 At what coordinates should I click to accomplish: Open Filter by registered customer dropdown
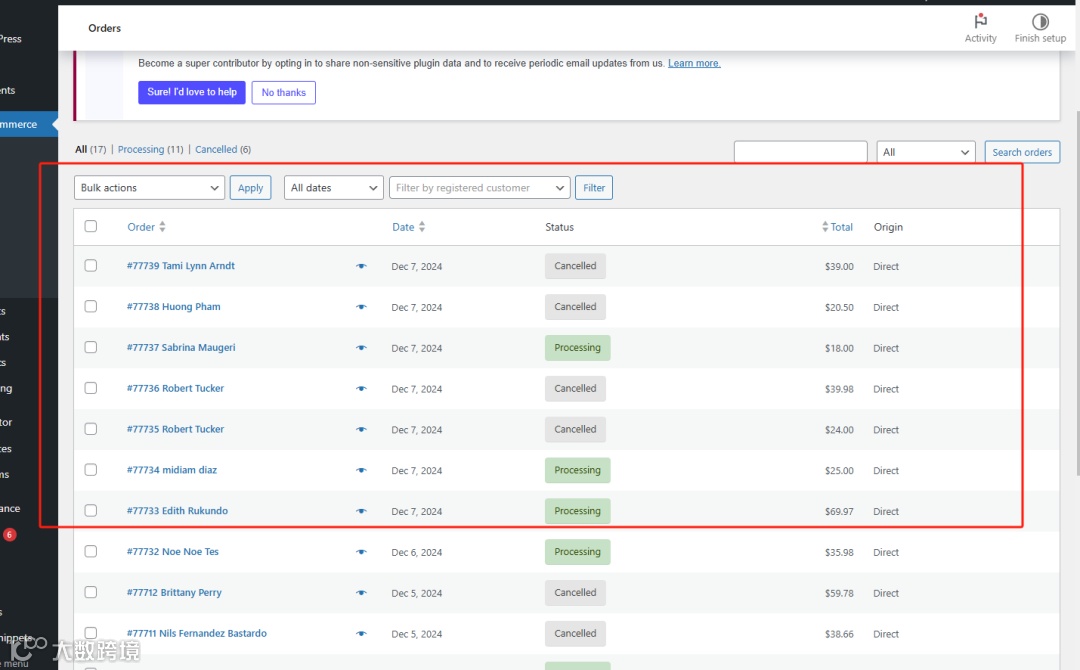480,188
